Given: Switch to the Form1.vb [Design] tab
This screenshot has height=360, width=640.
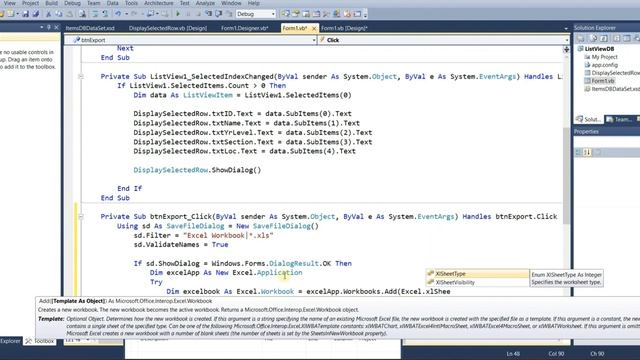Looking at the screenshot, I should click(x=344, y=28).
